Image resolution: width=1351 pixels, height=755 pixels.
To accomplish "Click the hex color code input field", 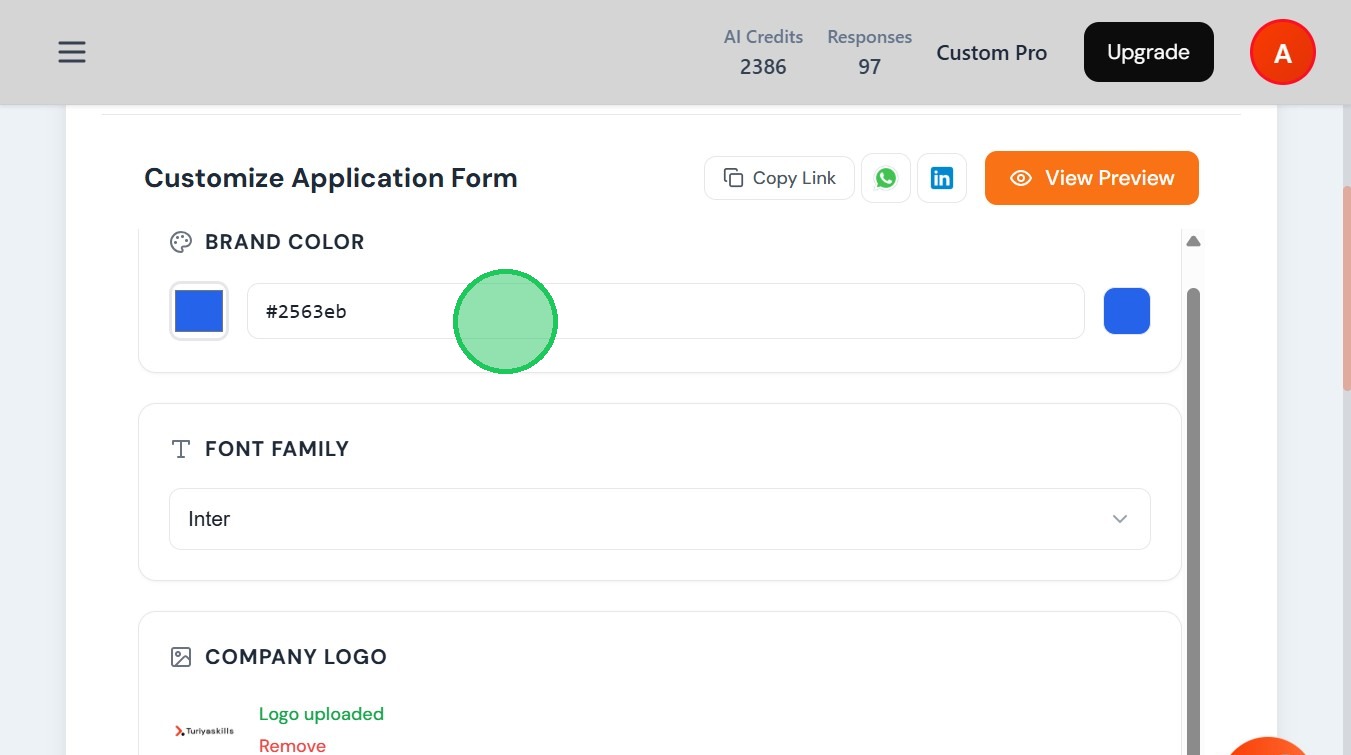I will [665, 311].
